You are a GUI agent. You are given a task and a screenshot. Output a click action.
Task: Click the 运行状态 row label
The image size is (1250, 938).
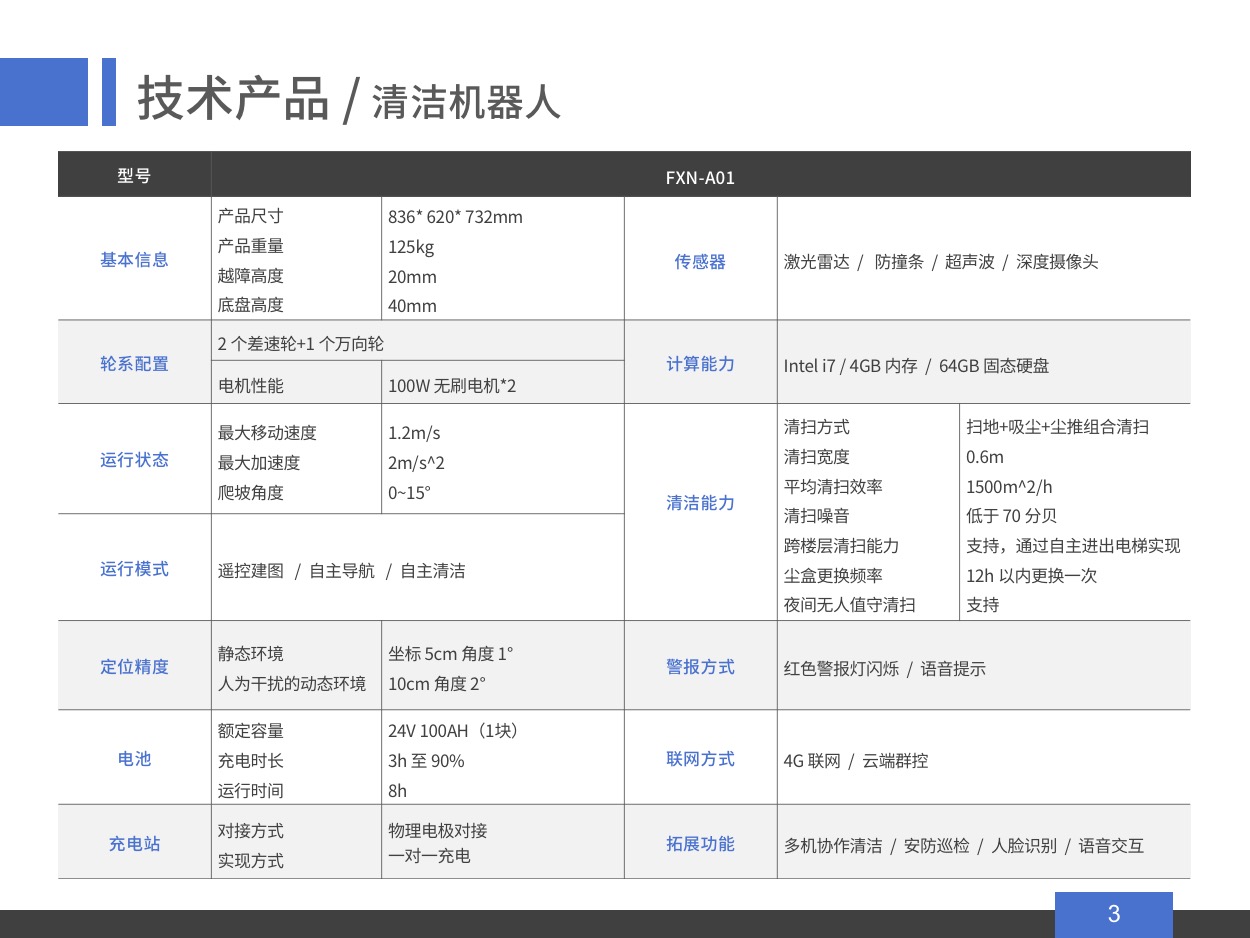point(134,460)
